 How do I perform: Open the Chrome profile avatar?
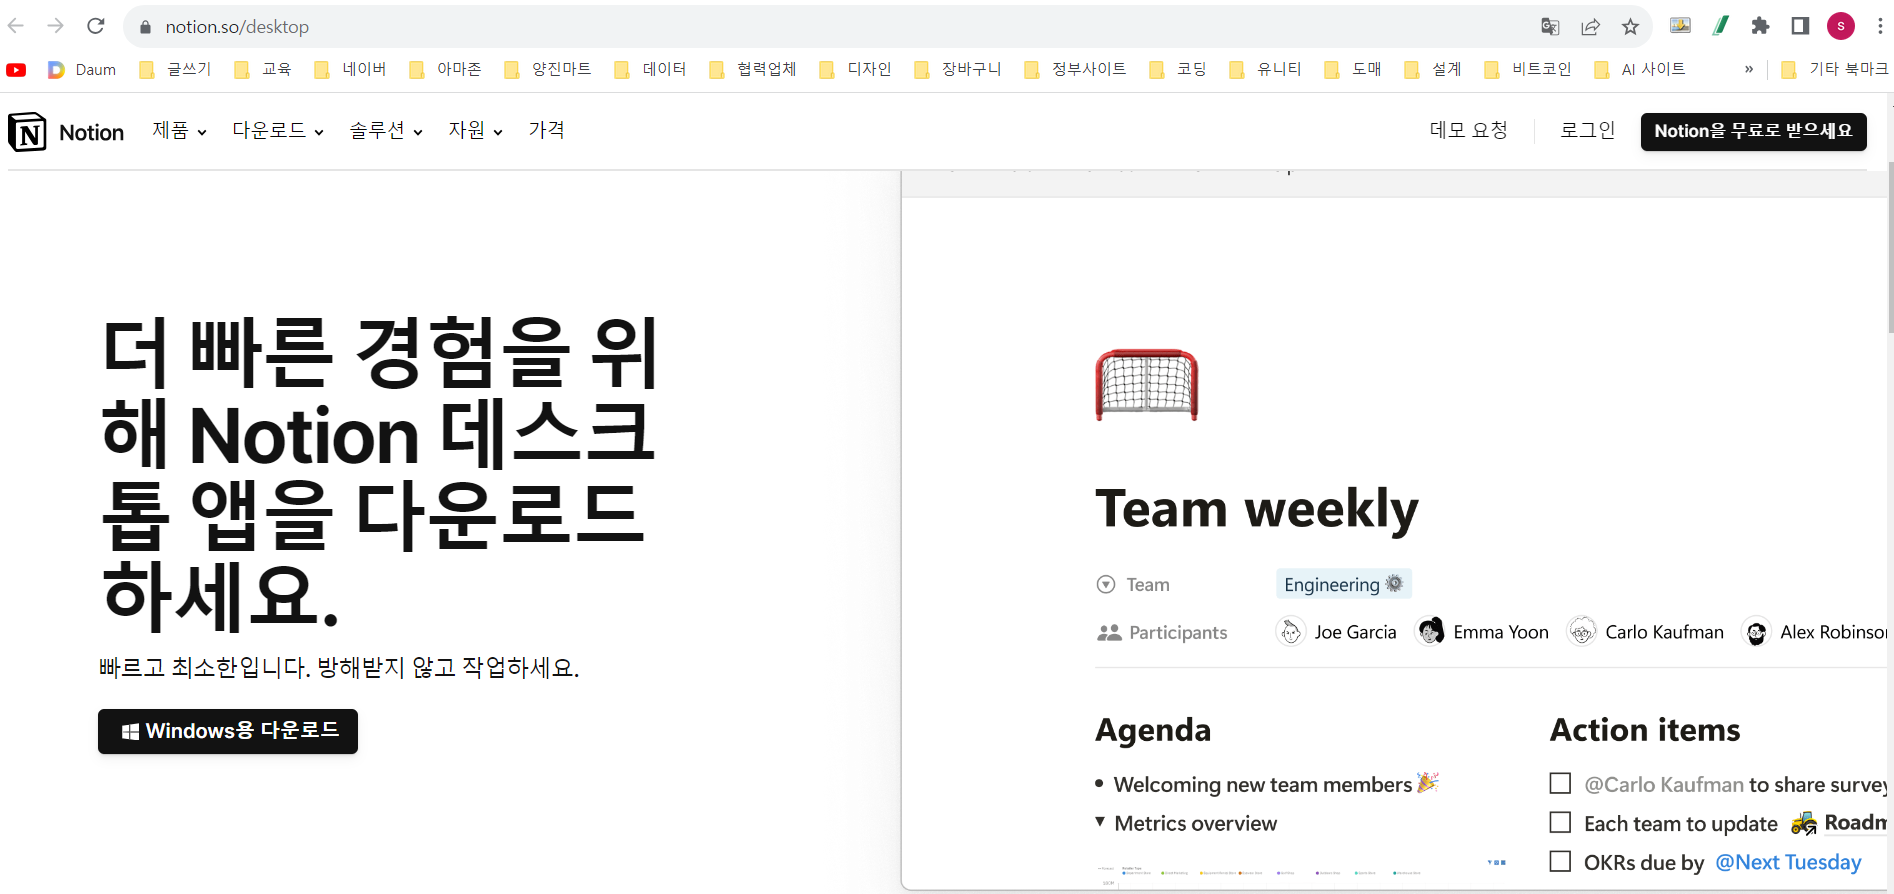1841,26
